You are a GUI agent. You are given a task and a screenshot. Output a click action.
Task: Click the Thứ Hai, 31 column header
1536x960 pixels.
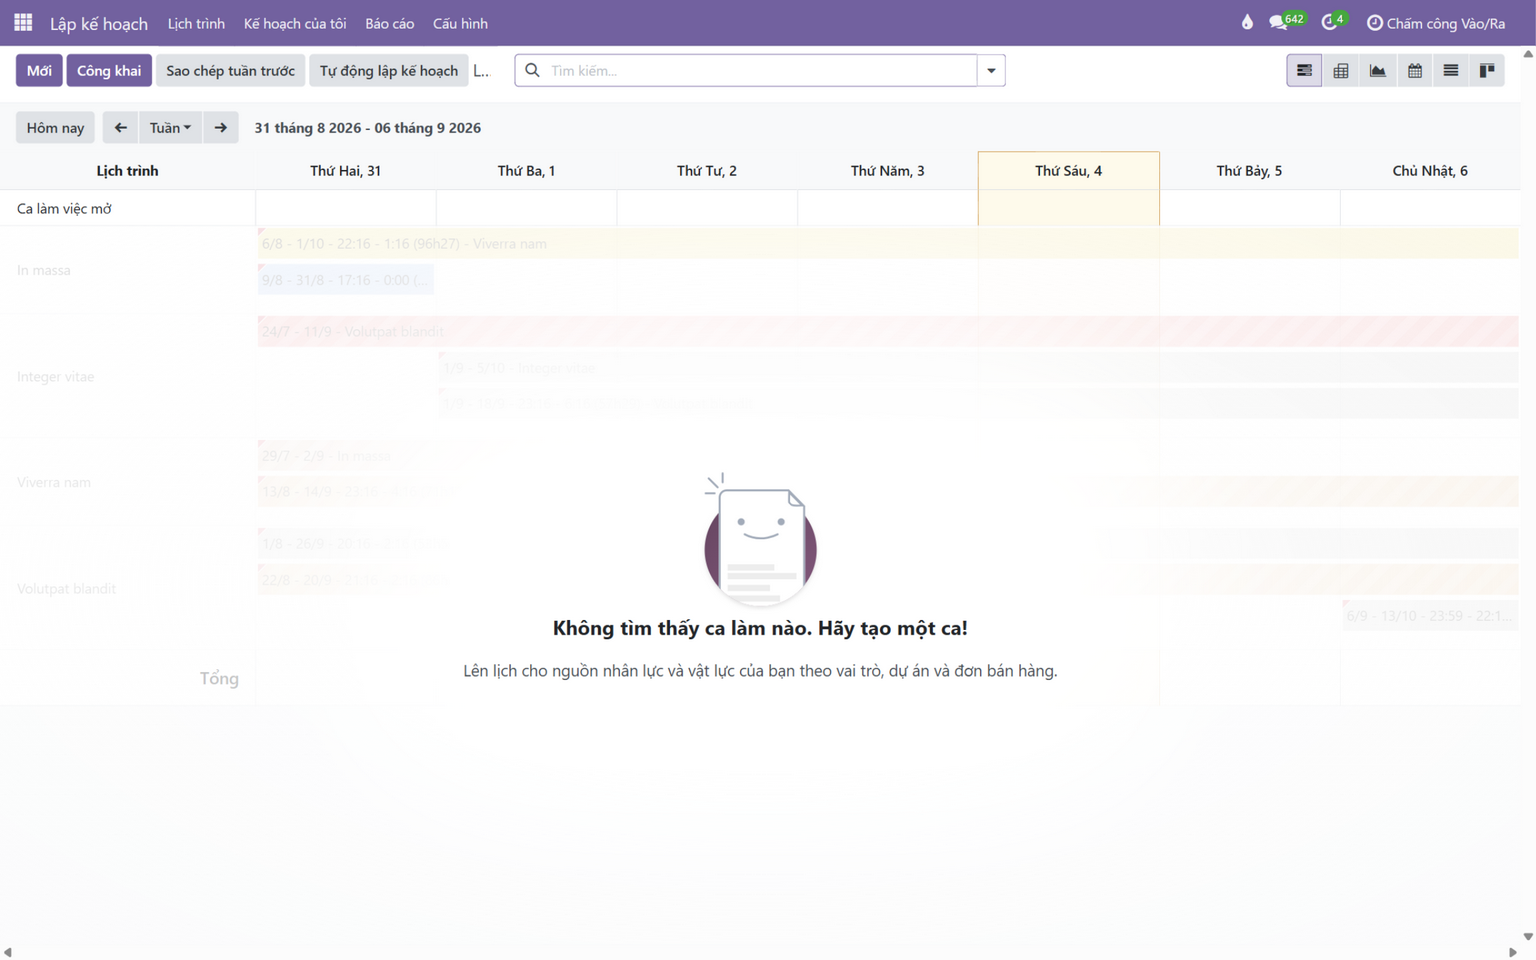(x=346, y=171)
